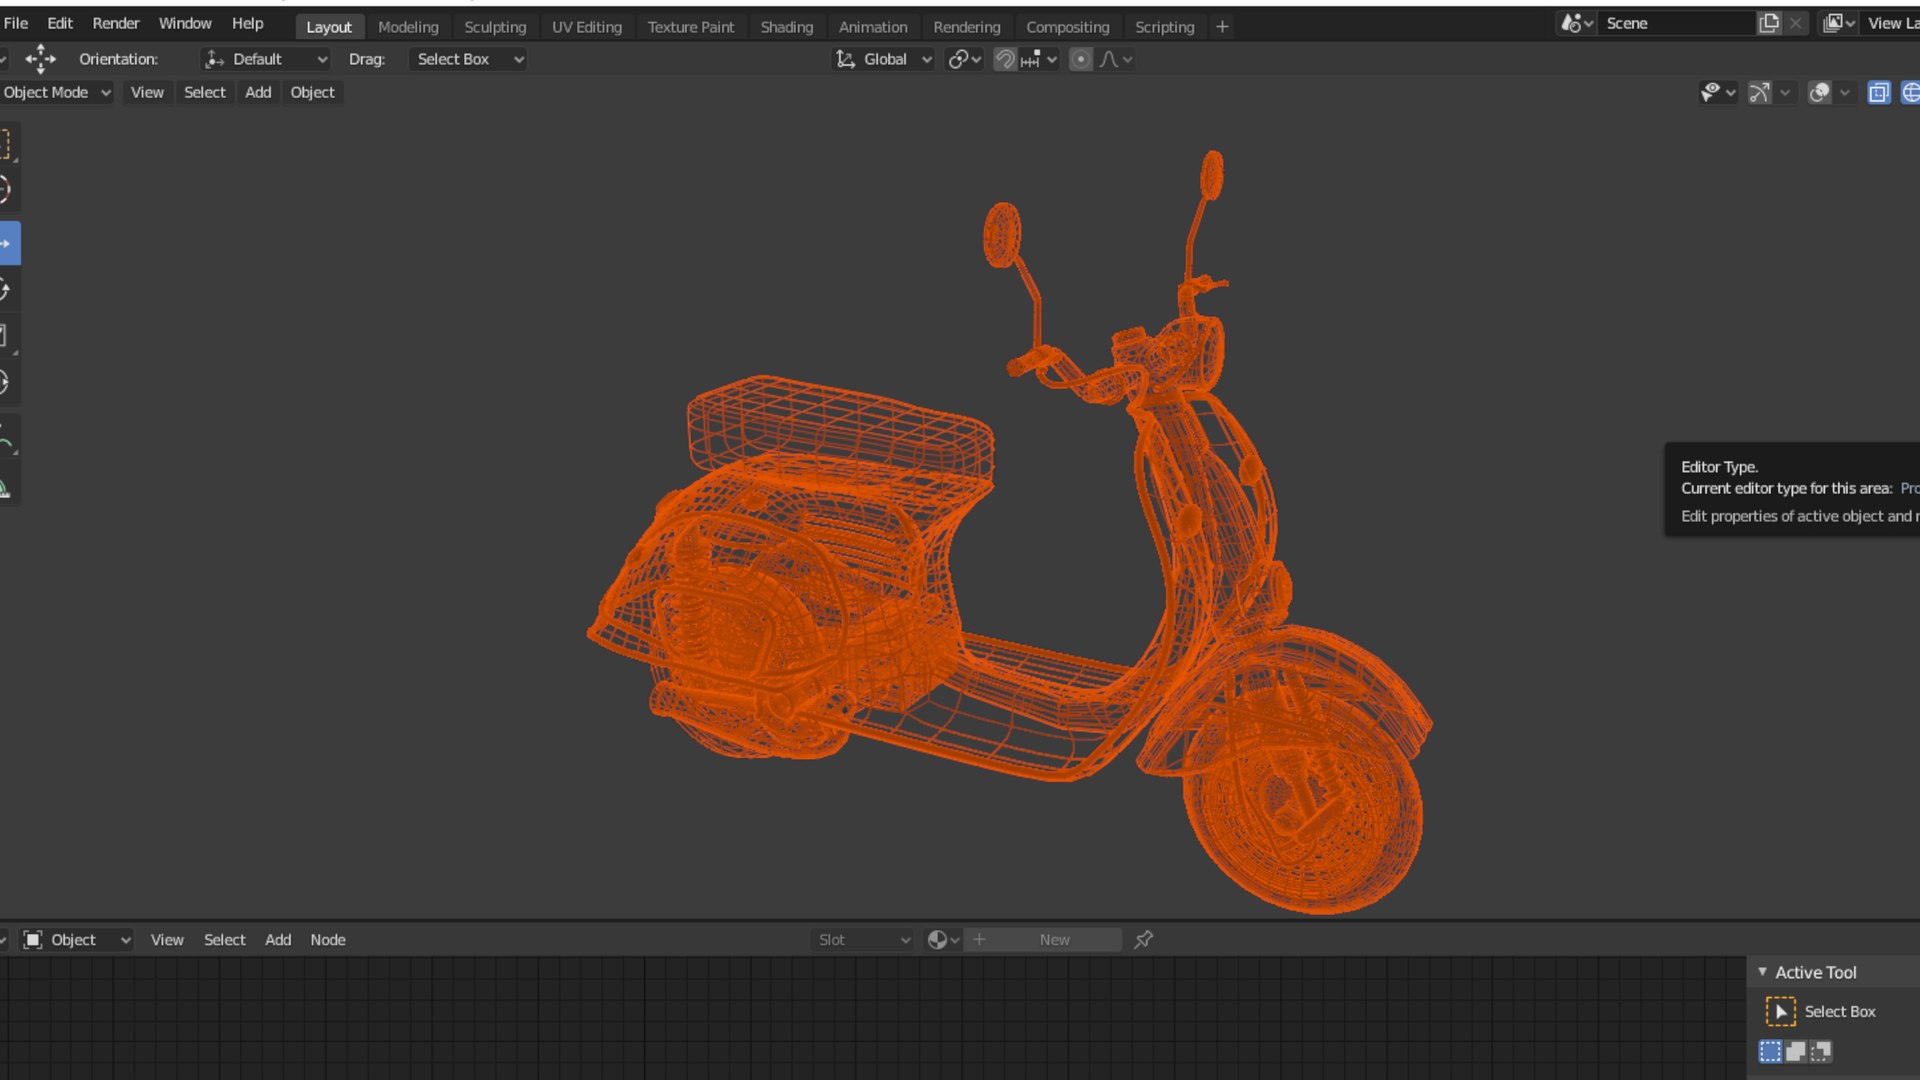1920x1080 pixels.
Task: Open the snapping options dropdown
Action: 1040,60
